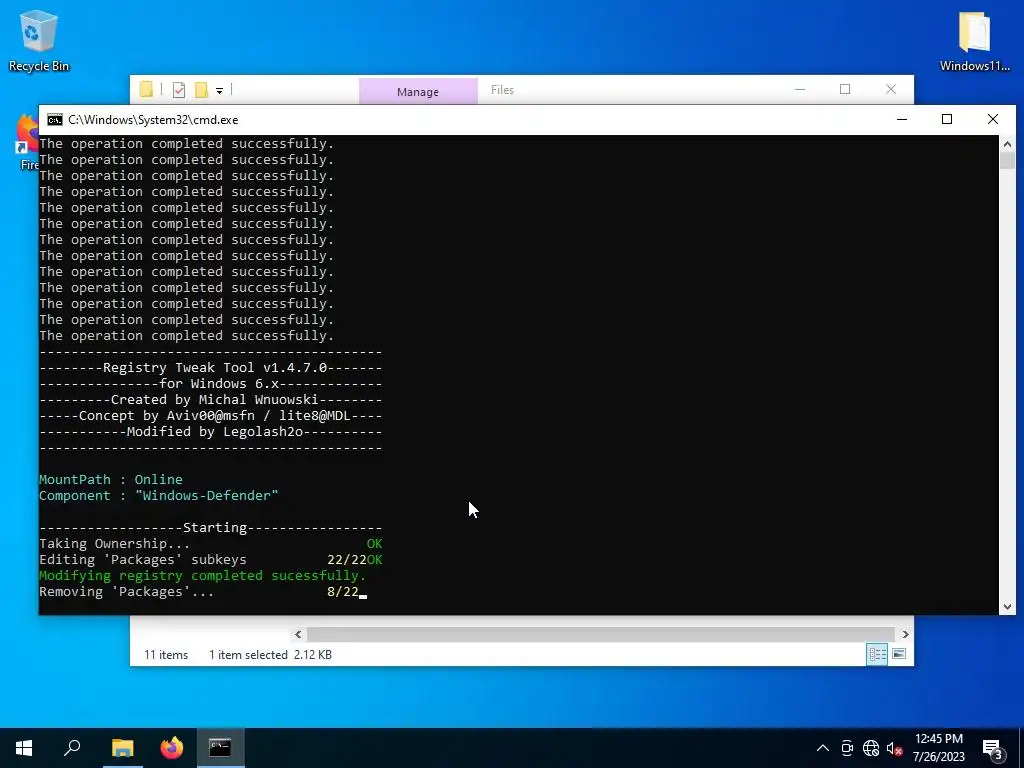Image resolution: width=1024 pixels, height=768 pixels.
Task: Click the 'Modifying registry completed sucessfully.' line
Action: [x=202, y=575]
